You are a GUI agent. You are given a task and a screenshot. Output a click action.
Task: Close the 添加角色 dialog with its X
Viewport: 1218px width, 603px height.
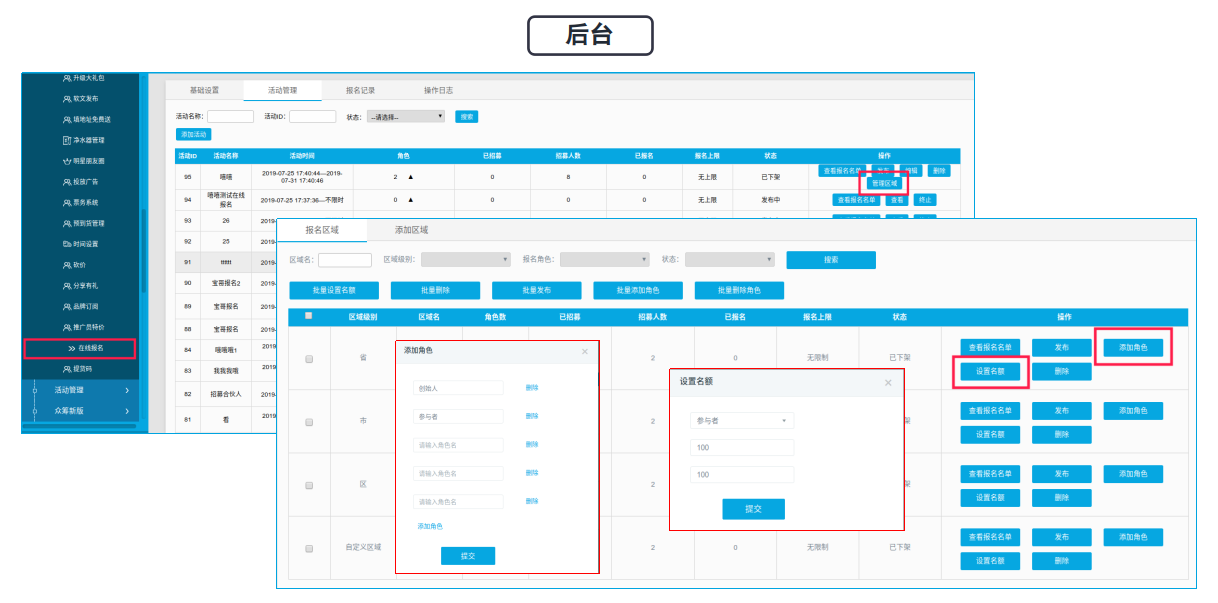coord(586,351)
